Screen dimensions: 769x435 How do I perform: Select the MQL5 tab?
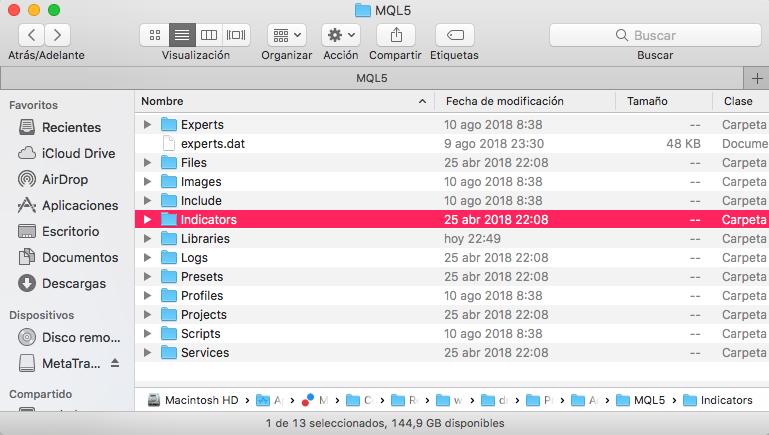point(372,78)
